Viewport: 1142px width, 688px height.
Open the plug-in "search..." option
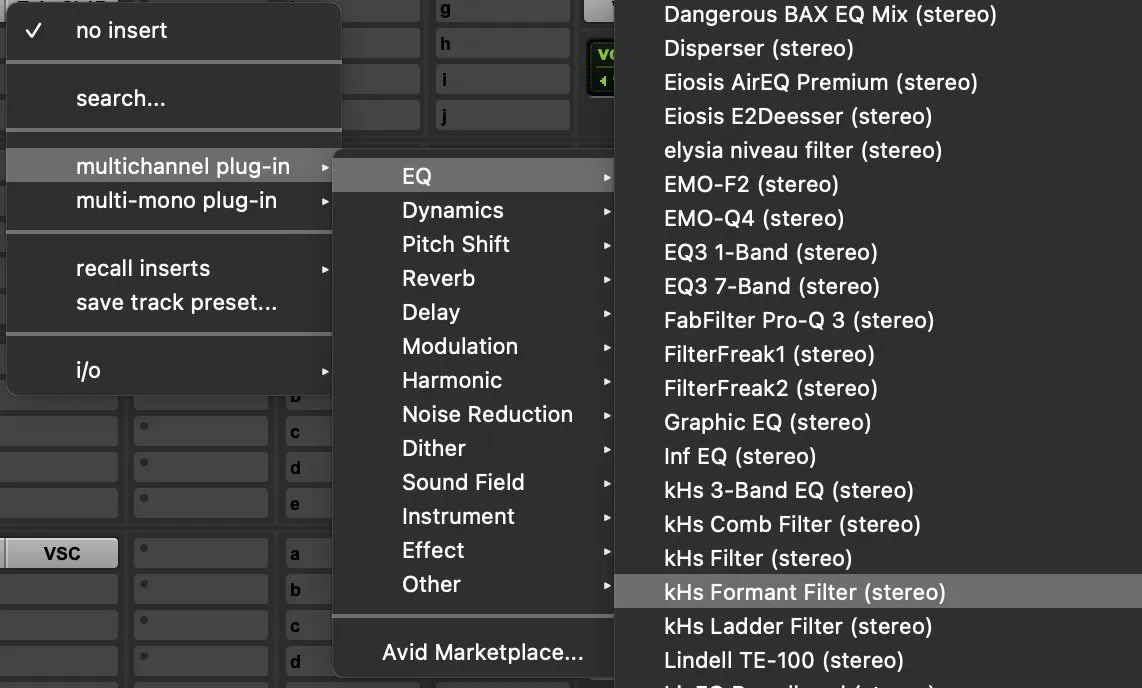(x=121, y=98)
